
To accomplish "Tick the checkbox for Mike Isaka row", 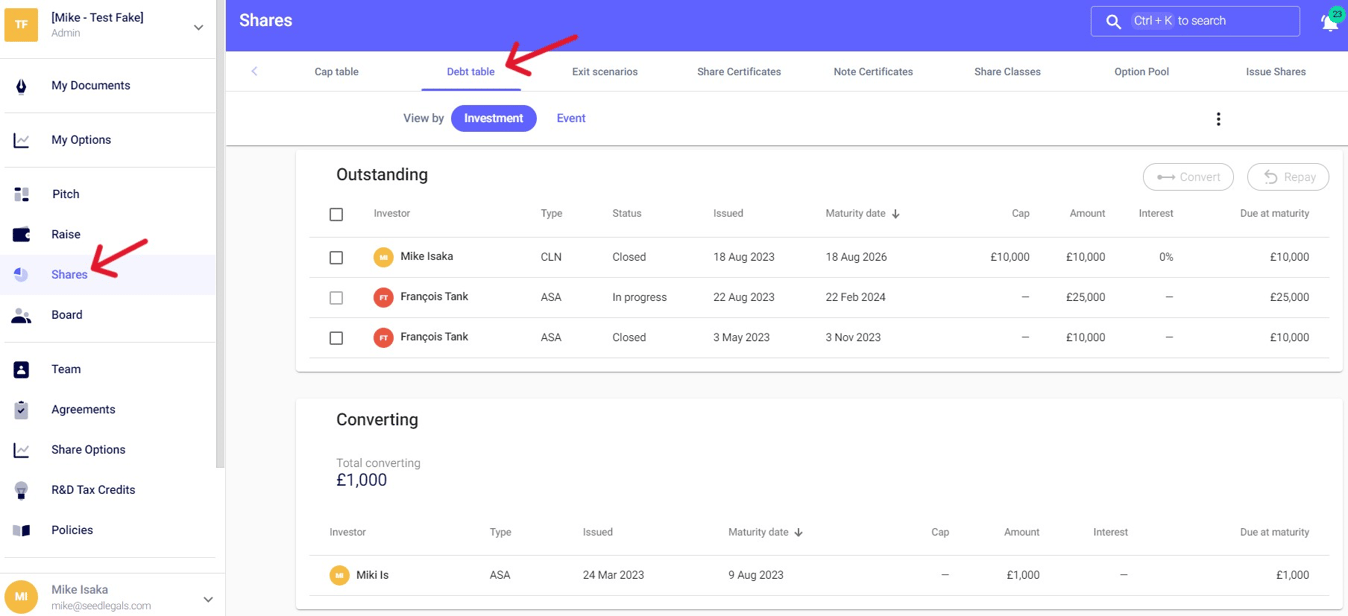I will click(336, 258).
